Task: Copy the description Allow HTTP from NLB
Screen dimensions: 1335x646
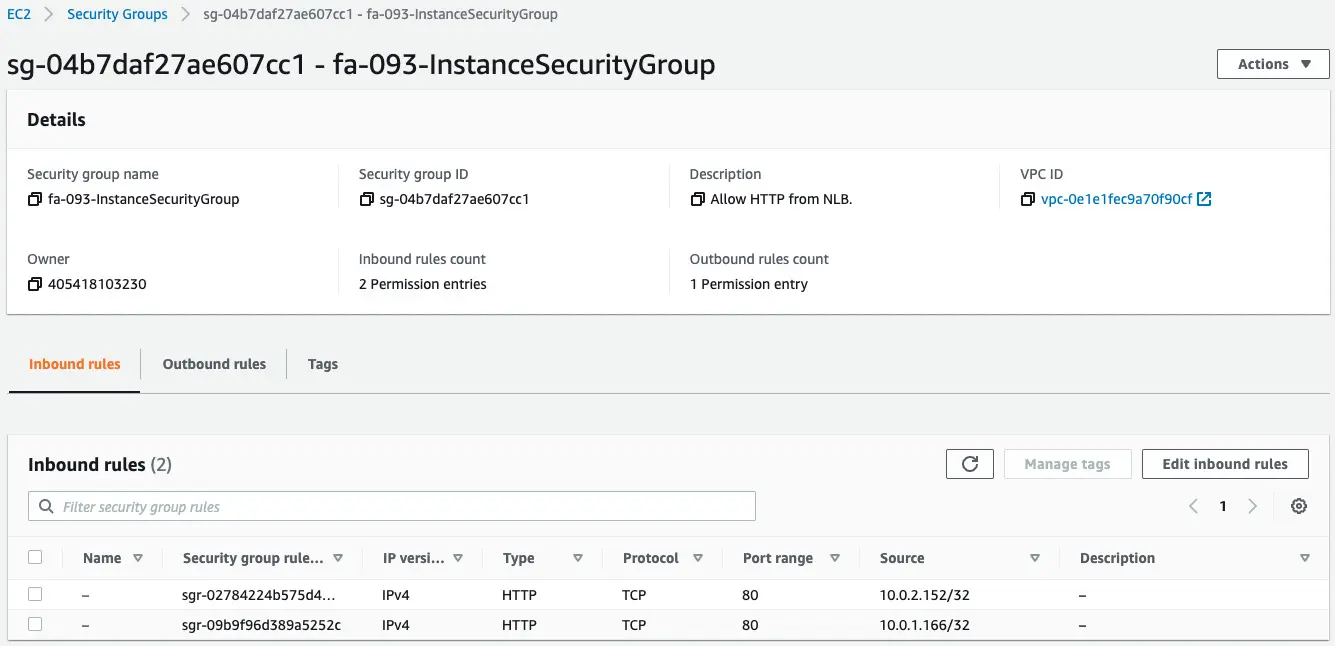Action: pyautogui.click(x=698, y=198)
